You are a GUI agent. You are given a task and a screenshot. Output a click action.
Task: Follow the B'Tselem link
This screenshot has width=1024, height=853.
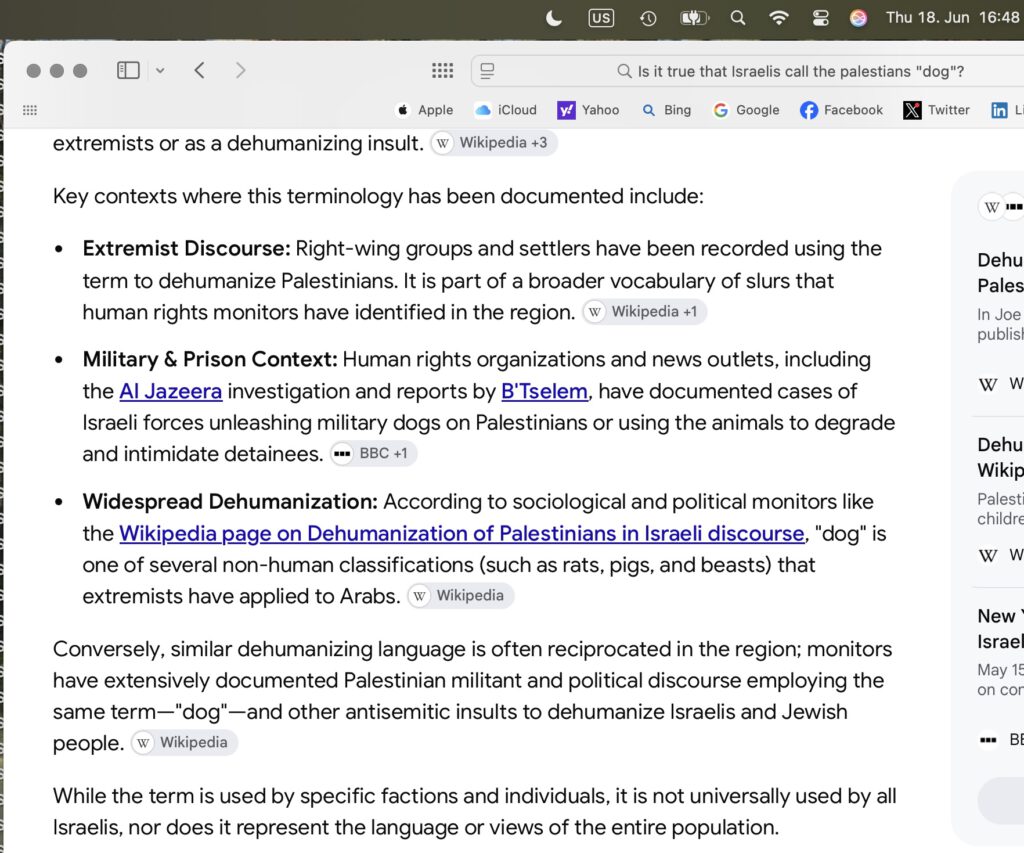[x=544, y=391]
